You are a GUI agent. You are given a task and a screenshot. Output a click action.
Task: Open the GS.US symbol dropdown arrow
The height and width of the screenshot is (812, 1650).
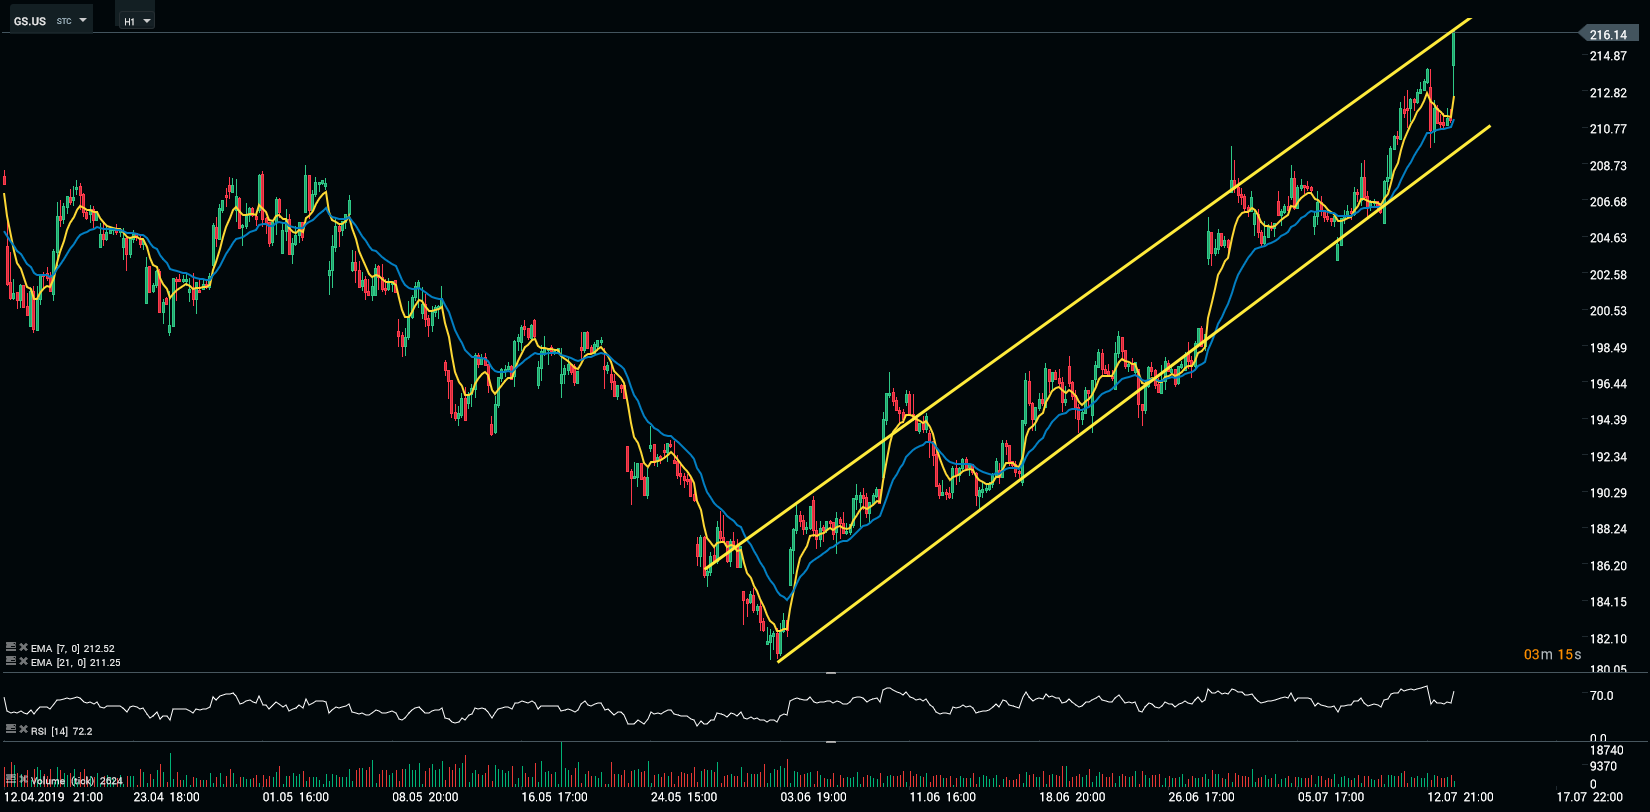(83, 20)
